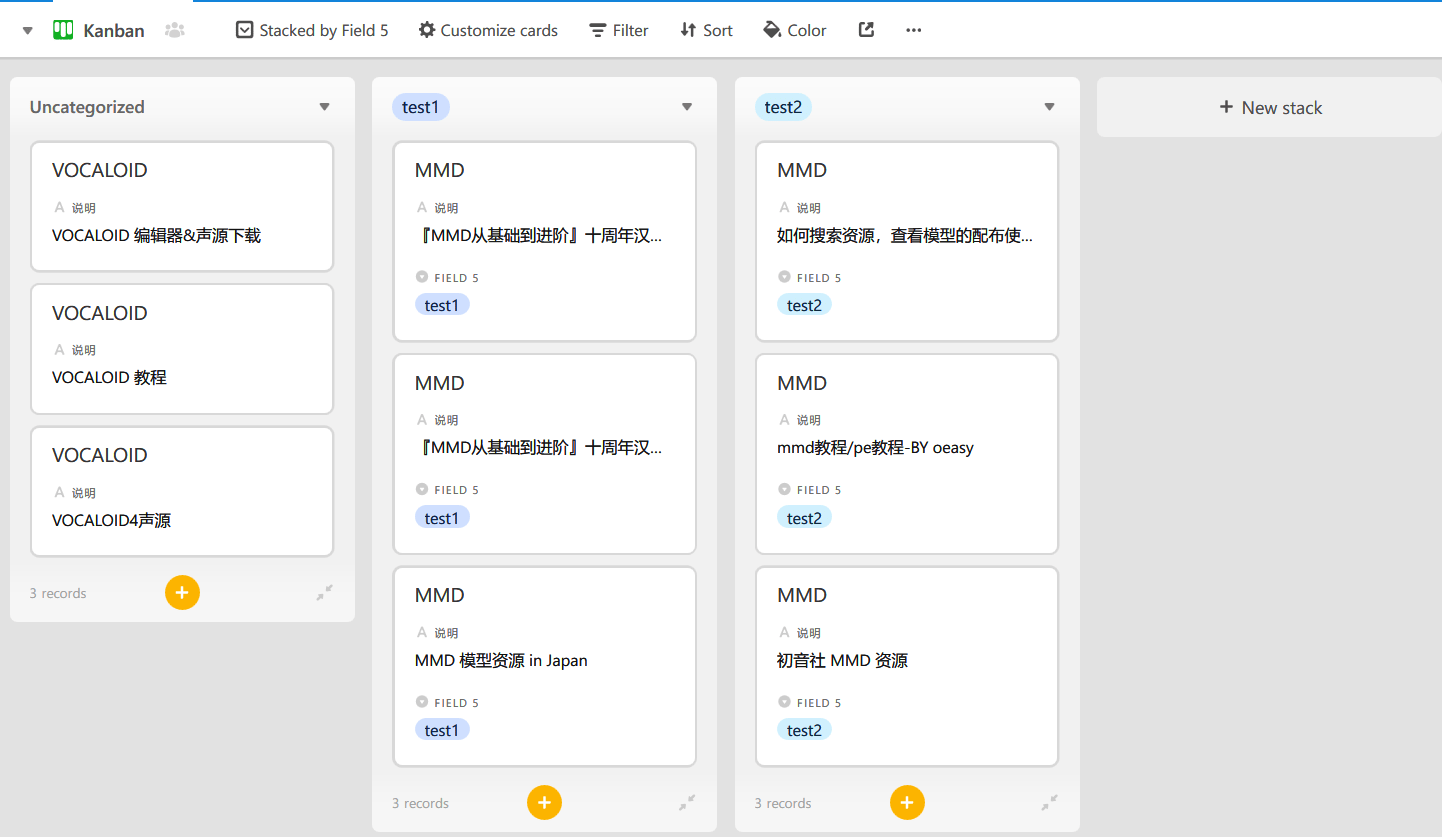Add a record to the test1 stack

544,802
